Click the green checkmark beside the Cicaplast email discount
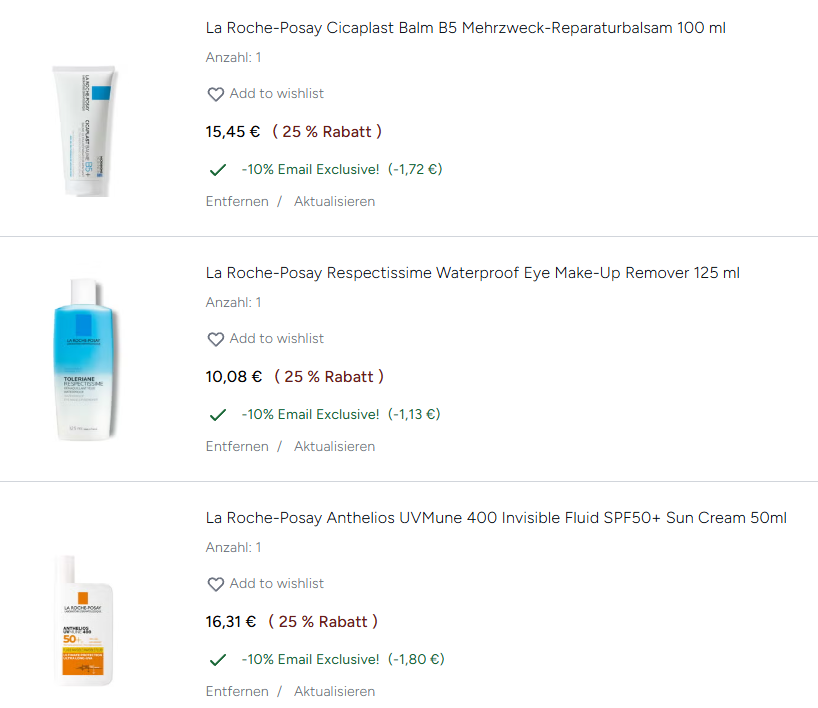Screen dimensions: 818x708 (217, 170)
